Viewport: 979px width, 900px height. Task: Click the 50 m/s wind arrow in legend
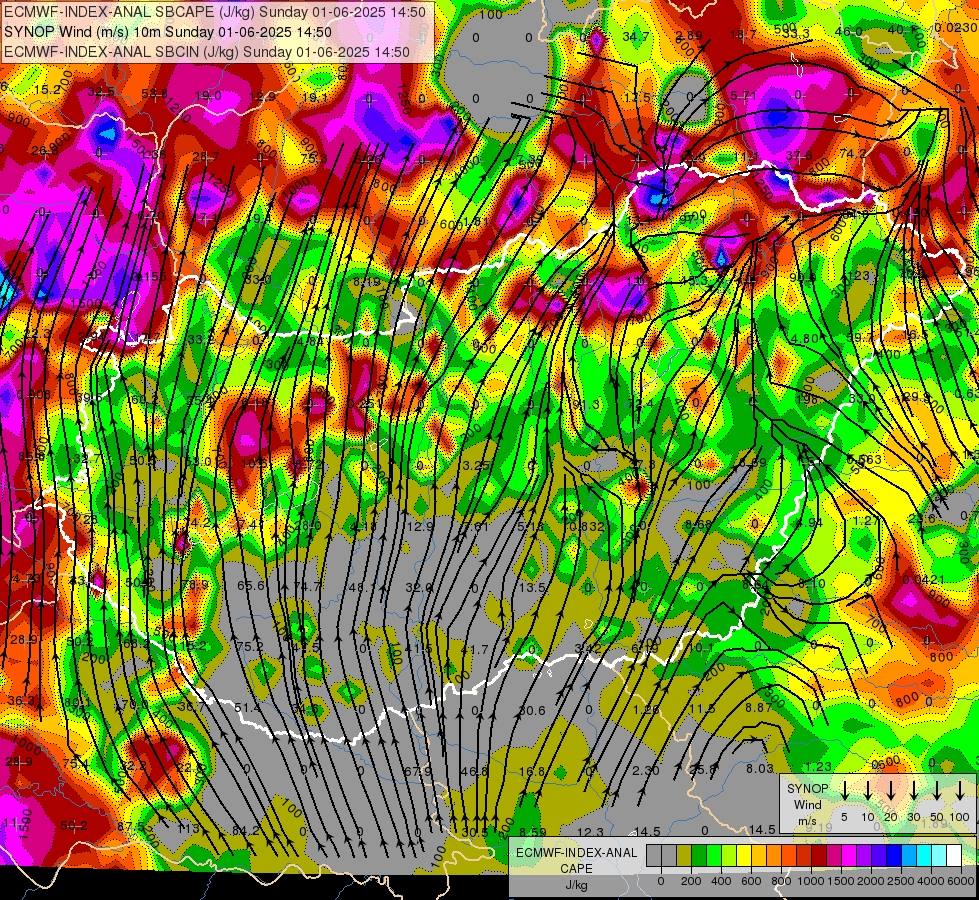pos(937,791)
